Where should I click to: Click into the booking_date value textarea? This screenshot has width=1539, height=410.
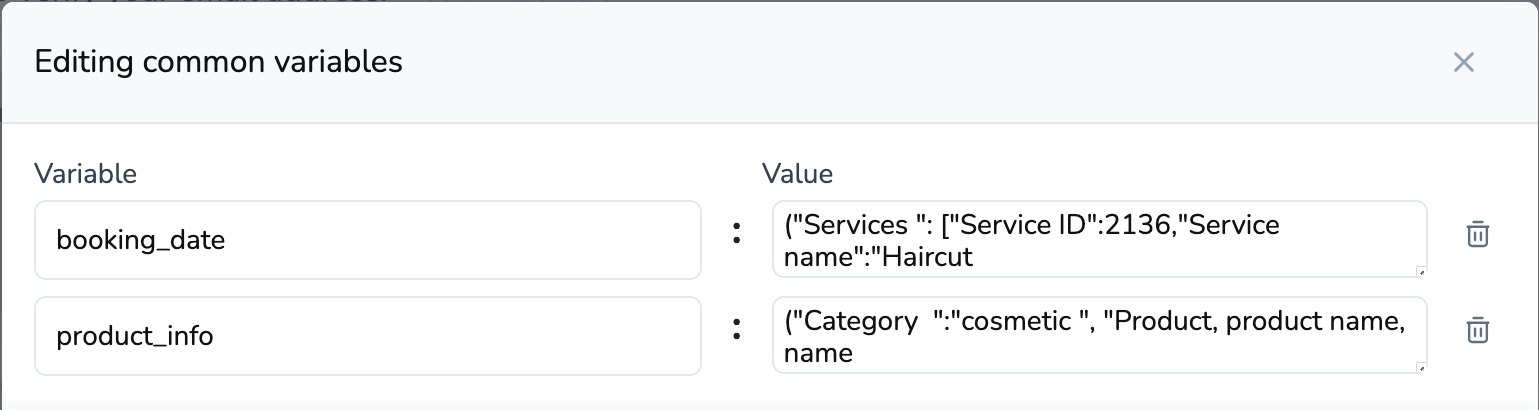click(1098, 240)
